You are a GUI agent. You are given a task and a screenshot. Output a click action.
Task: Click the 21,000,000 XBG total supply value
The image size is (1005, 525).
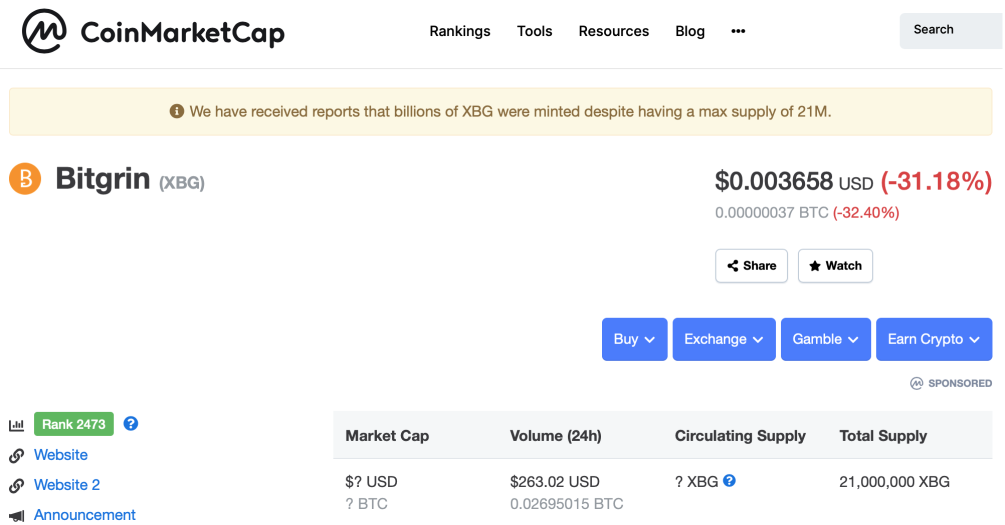click(894, 481)
